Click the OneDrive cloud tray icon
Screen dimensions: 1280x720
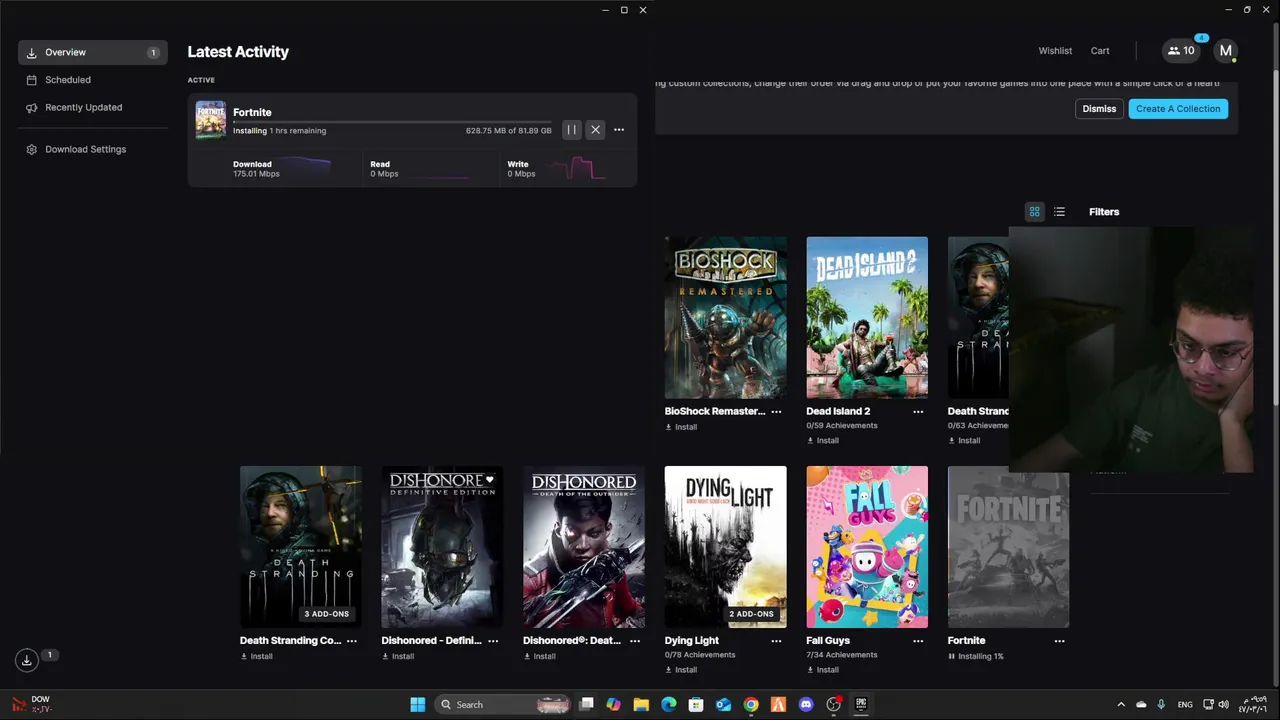coord(1141,705)
